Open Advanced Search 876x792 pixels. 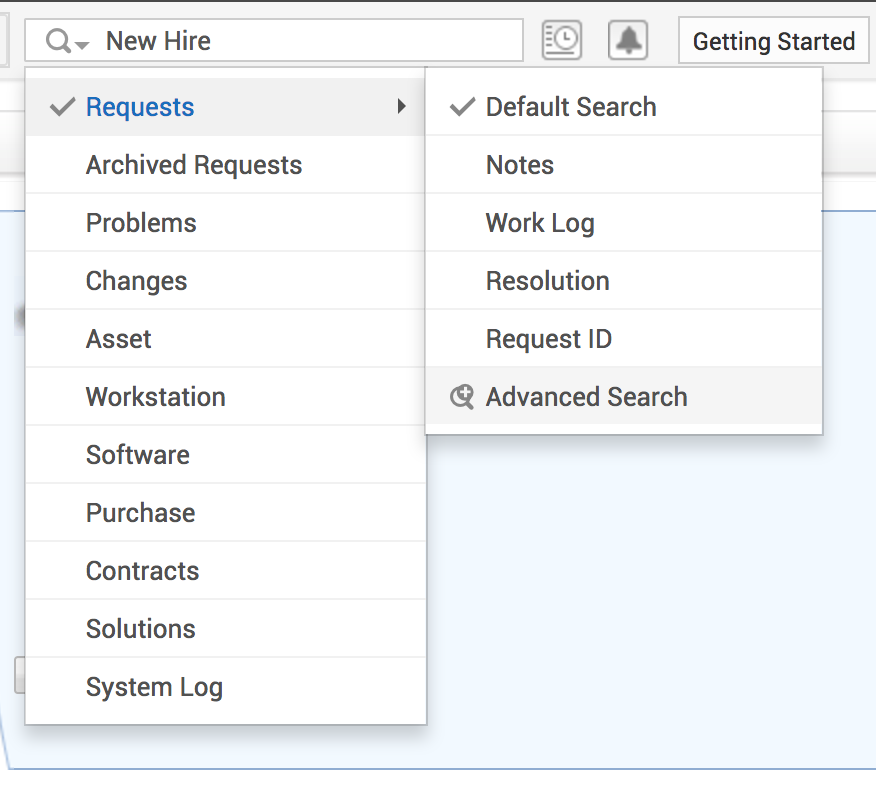coord(586,396)
